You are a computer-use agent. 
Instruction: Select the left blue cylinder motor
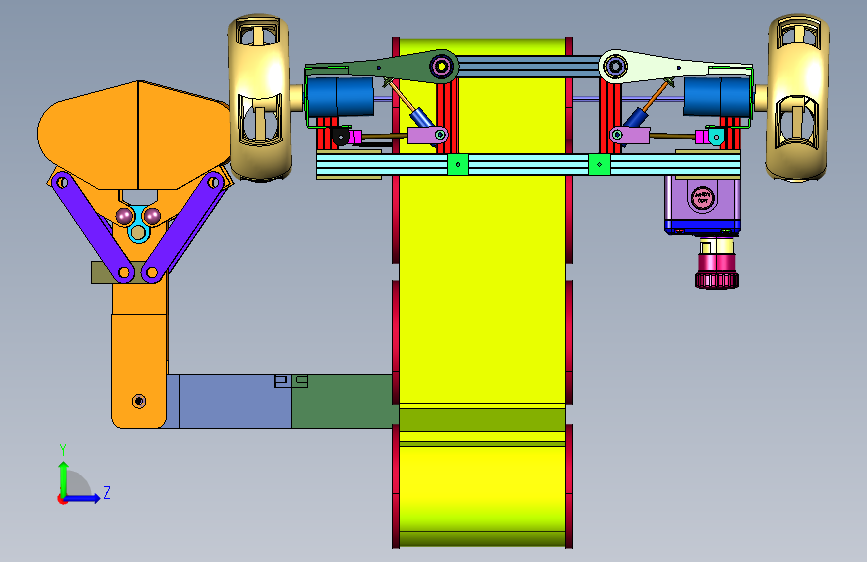coord(340,97)
